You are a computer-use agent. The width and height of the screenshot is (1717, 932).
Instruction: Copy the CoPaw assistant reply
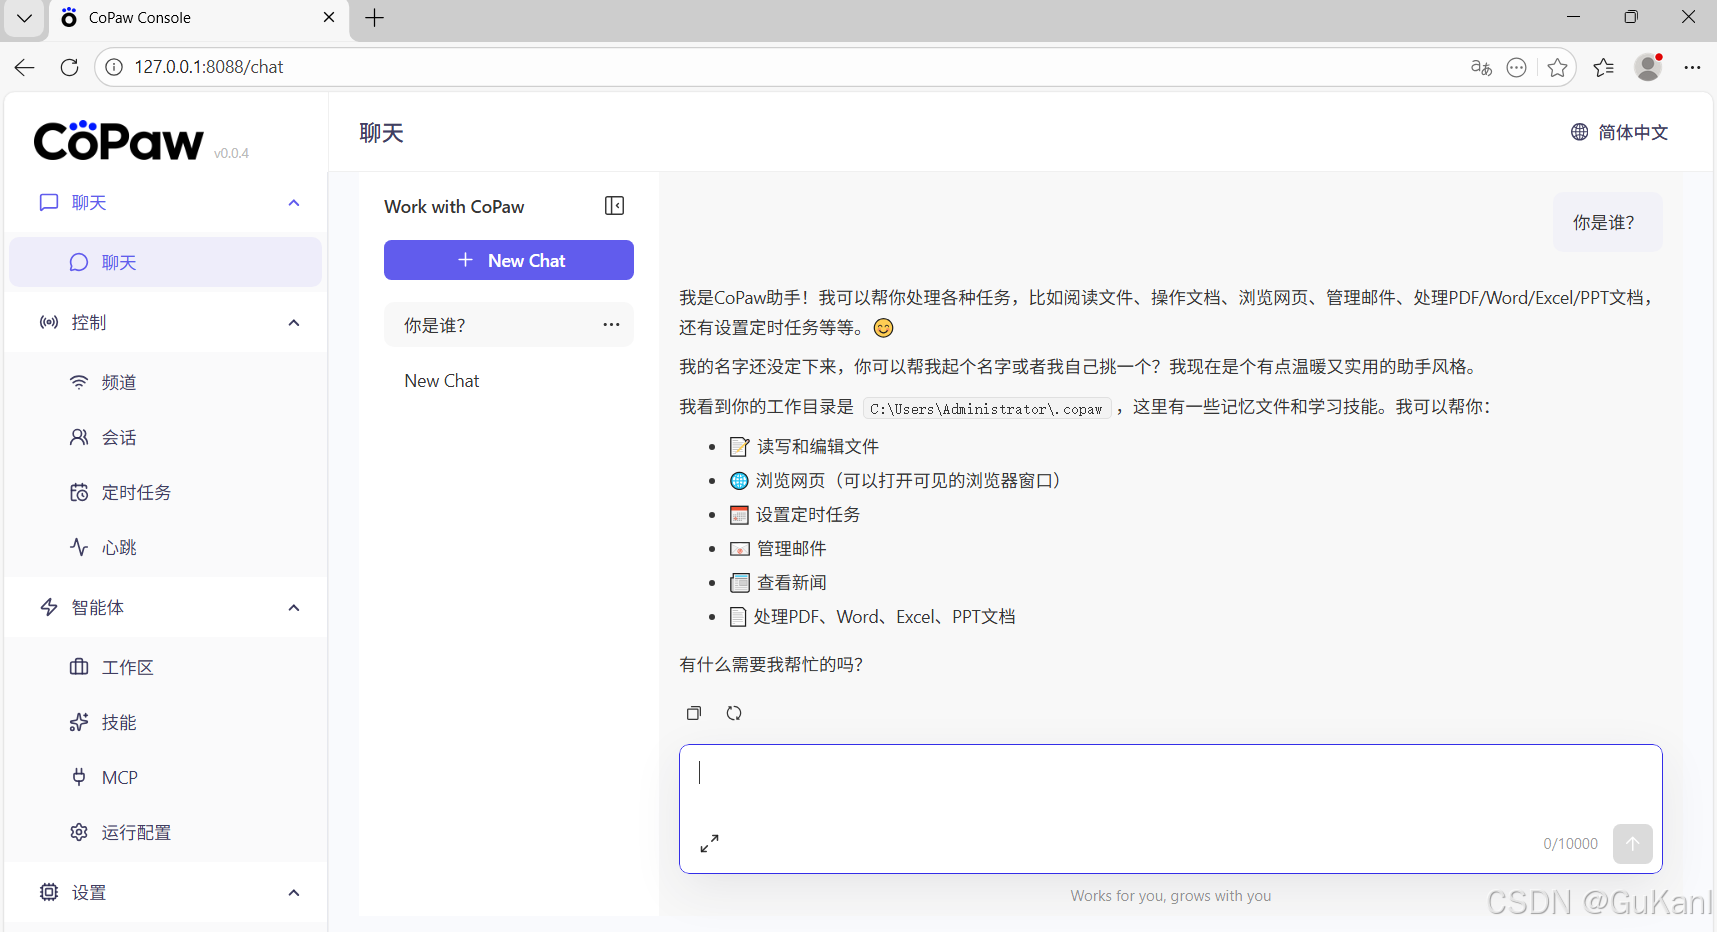[694, 712]
